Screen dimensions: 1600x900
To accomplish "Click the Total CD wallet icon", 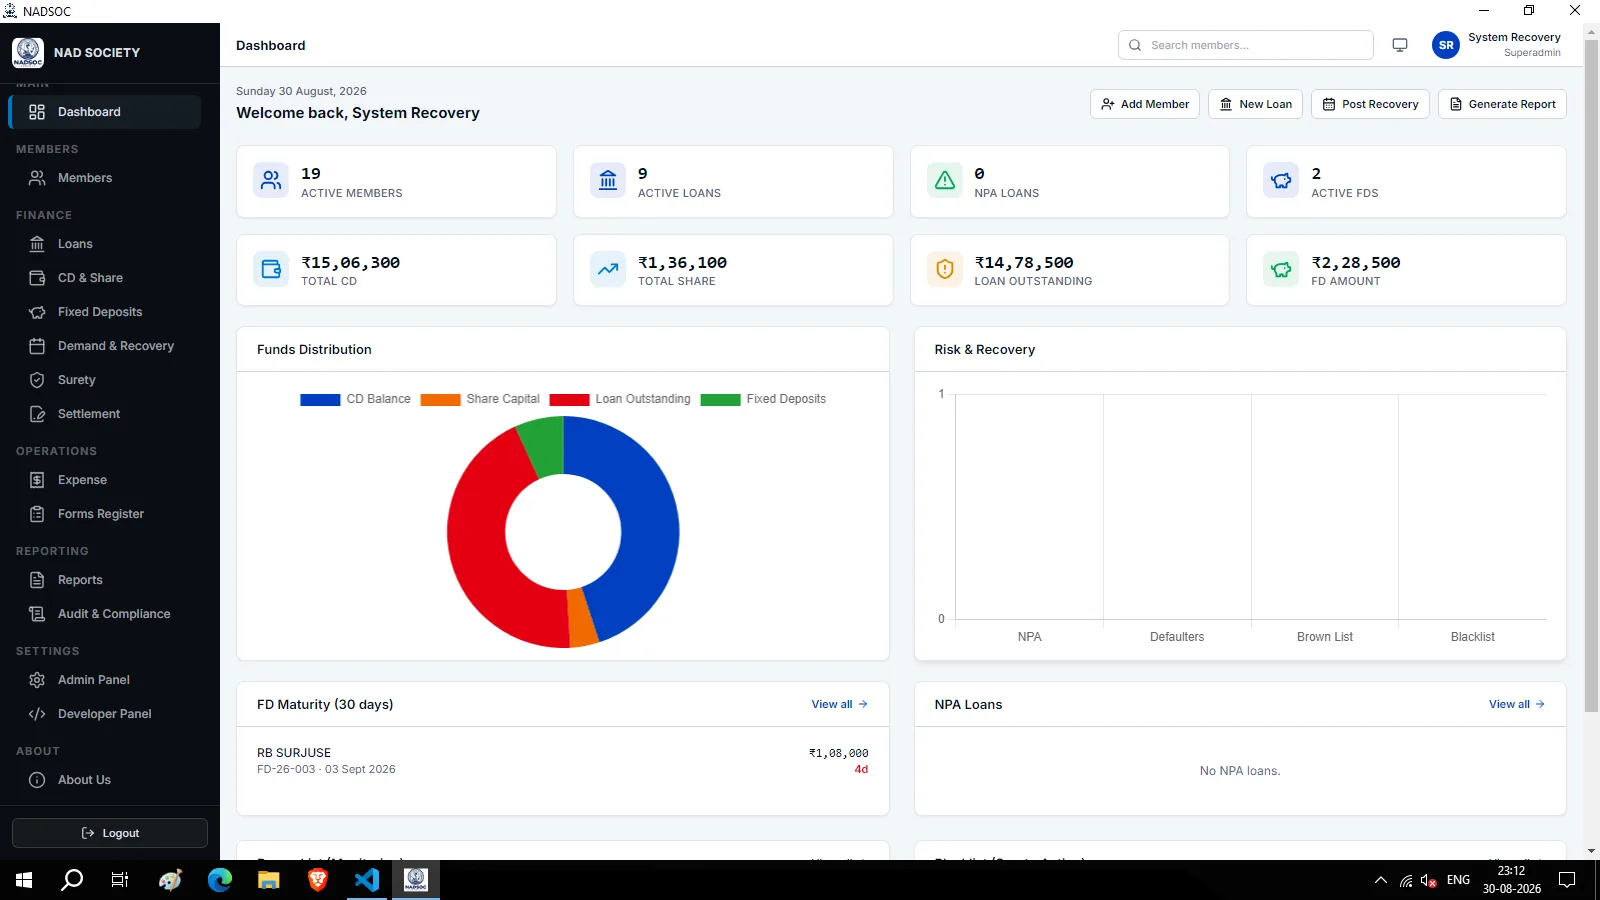I will point(271,269).
